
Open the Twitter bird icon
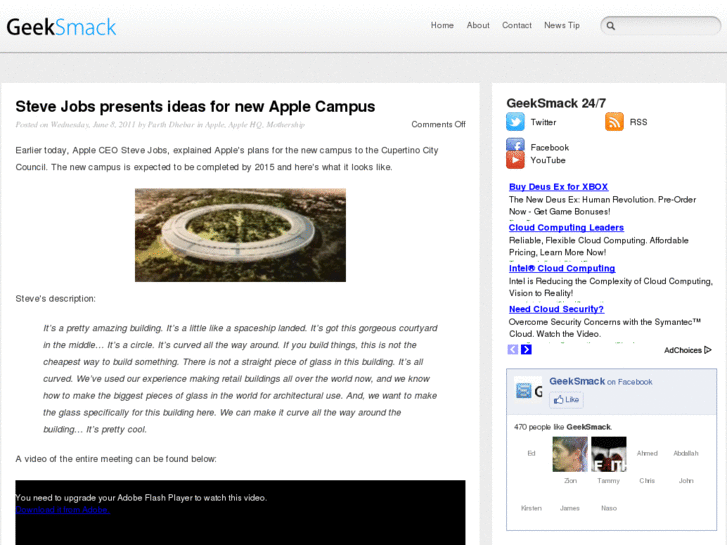(515, 122)
